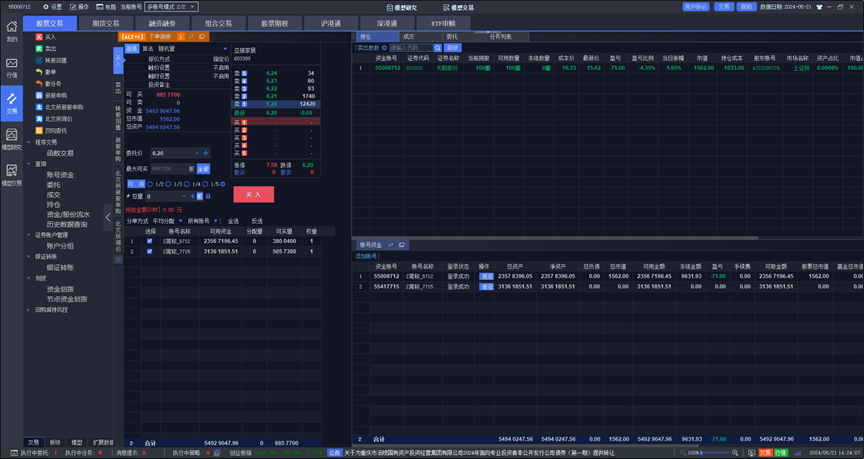Click the swap icon in 下单面板 header

point(191,36)
